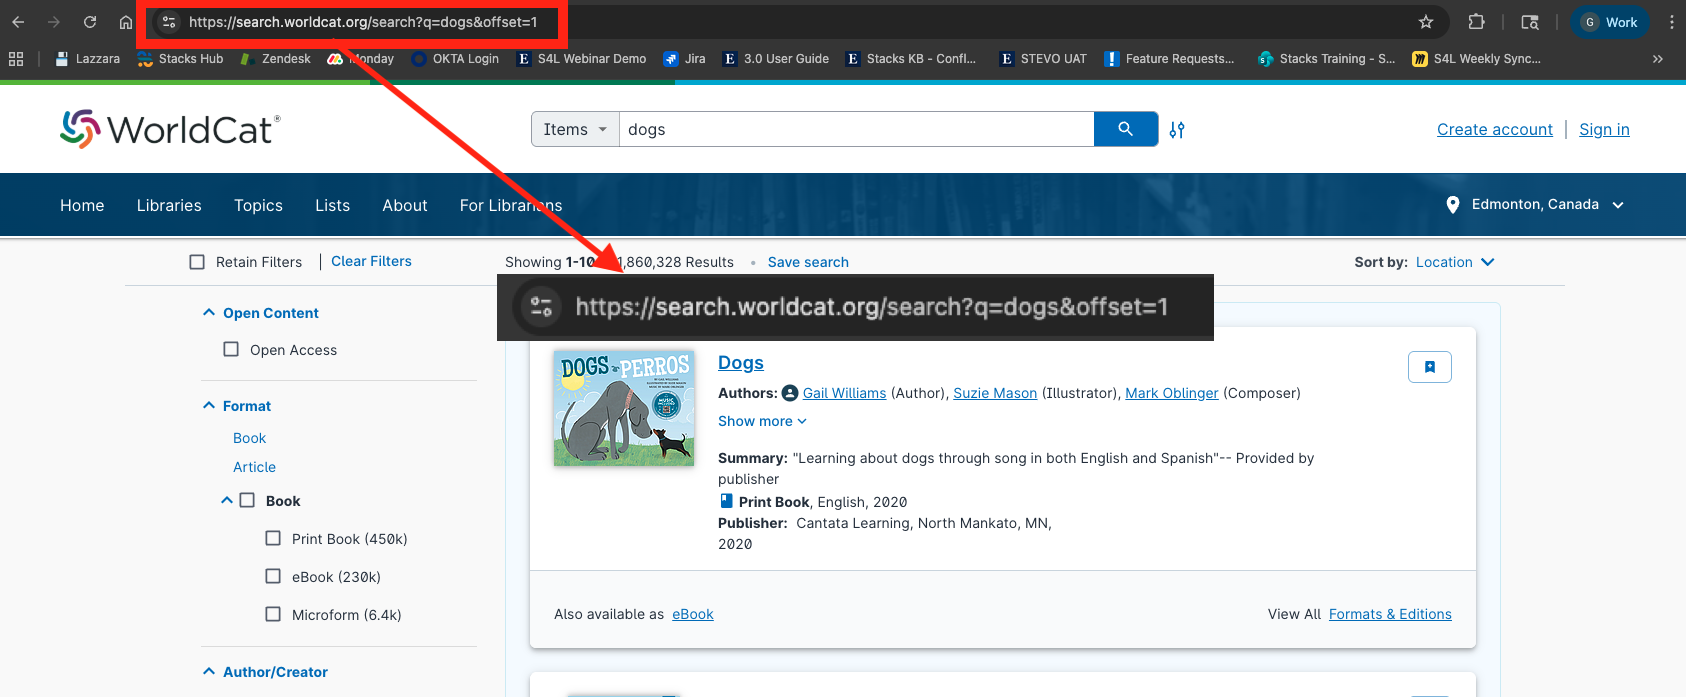The image size is (1686, 697).
Task: Click the Work profile button
Action: [x=1609, y=22]
